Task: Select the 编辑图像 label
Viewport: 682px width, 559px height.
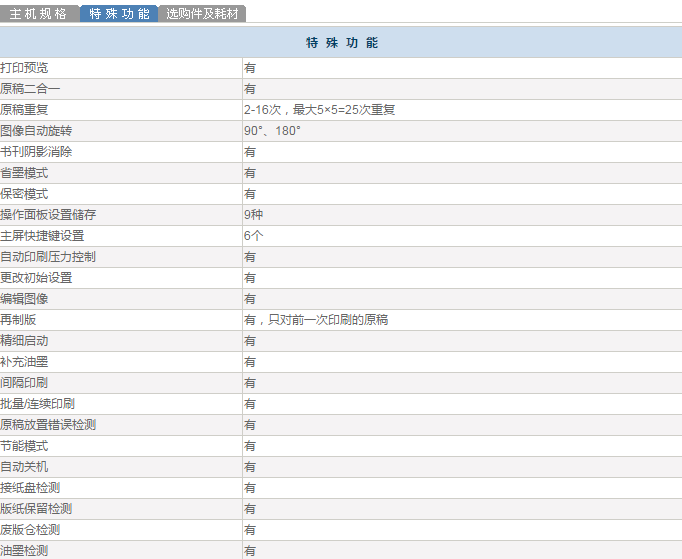Action: pyautogui.click(x=24, y=299)
